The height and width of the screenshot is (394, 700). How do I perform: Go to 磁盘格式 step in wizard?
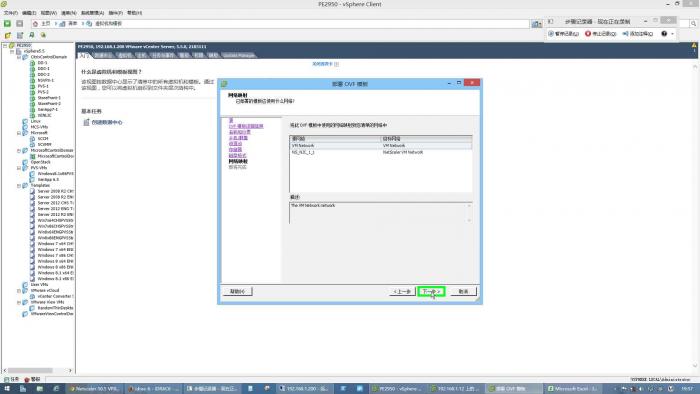(238, 155)
